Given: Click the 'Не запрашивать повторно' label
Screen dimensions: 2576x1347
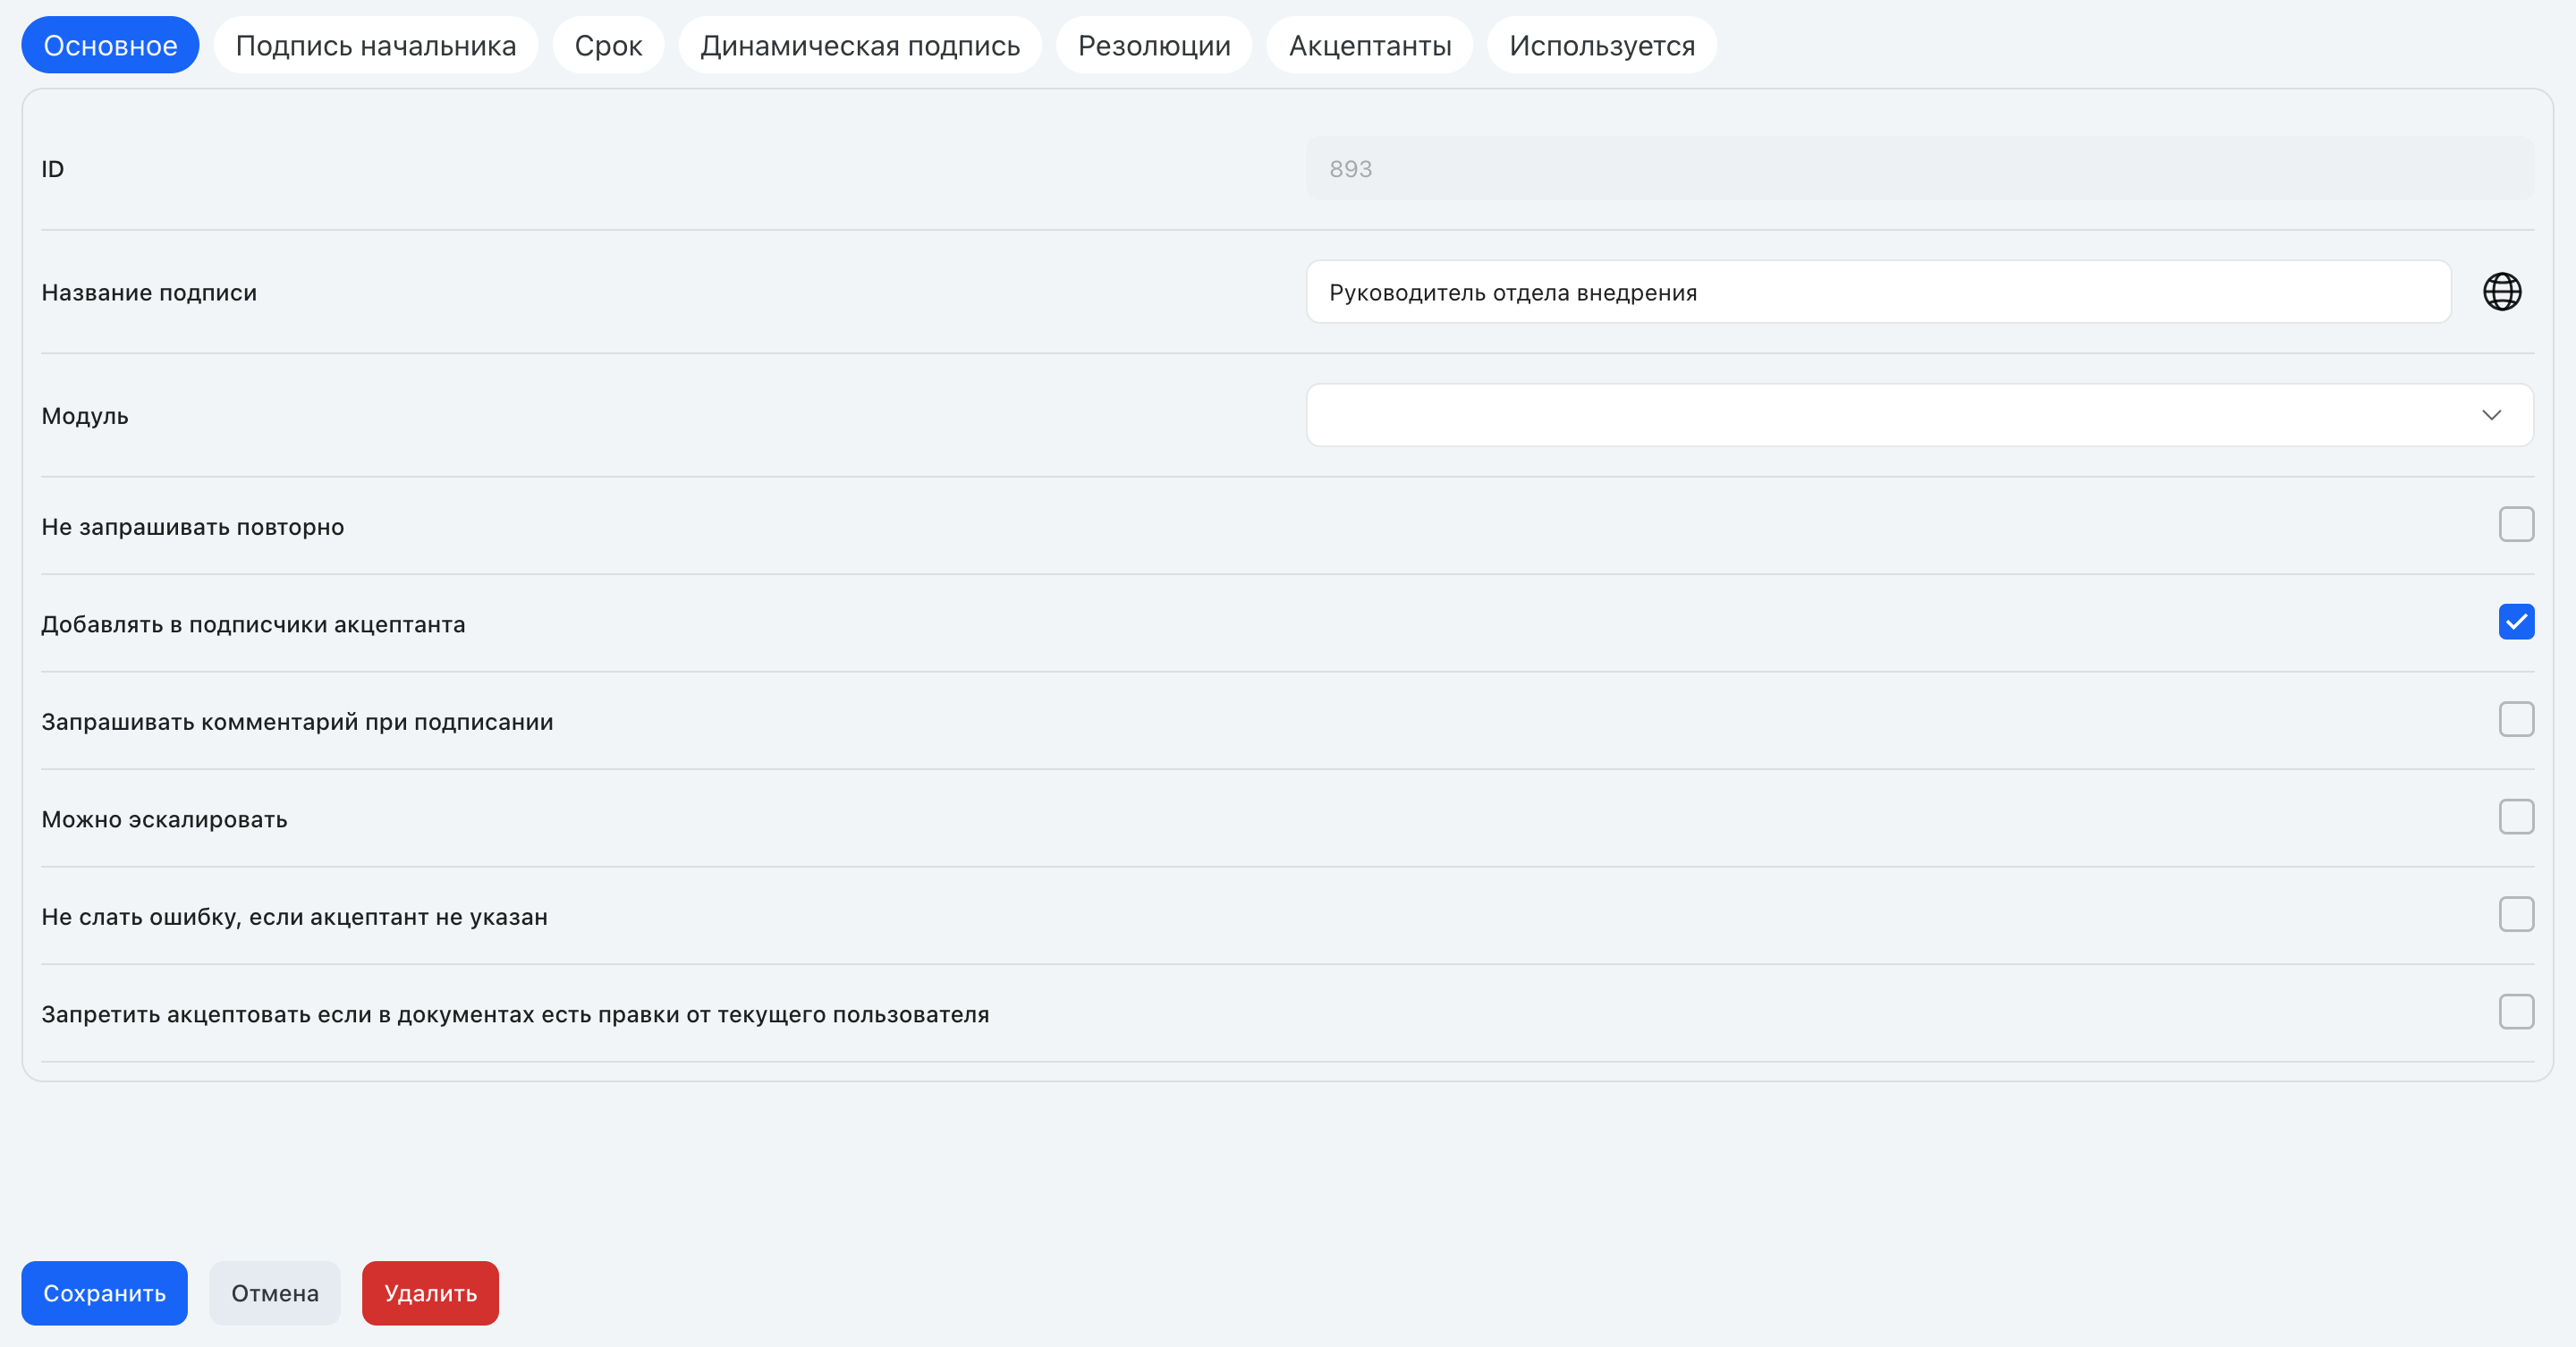Looking at the screenshot, I should [x=193, y=527].
